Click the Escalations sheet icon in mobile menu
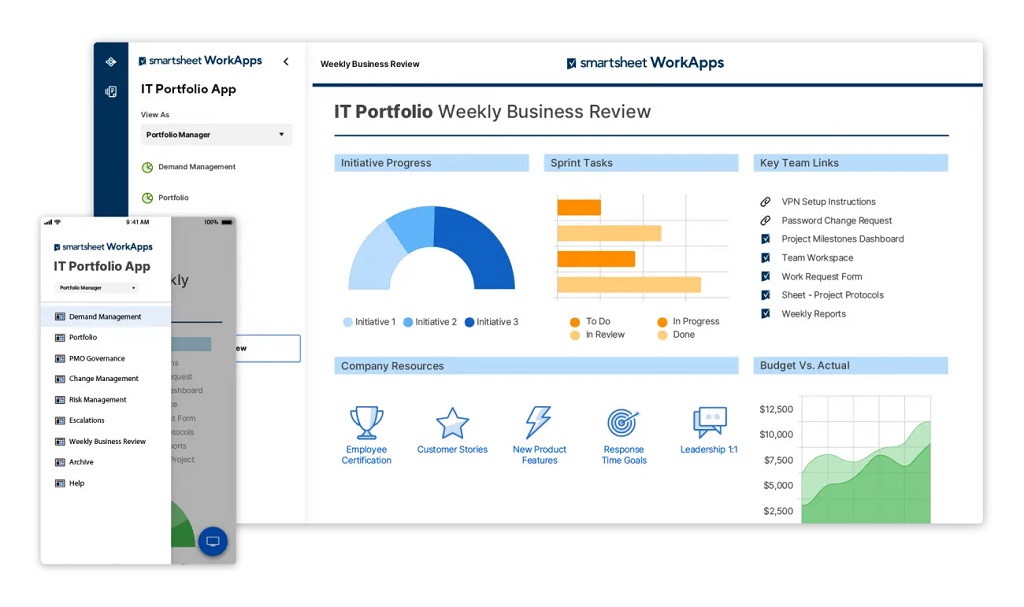 pos(59,421)
